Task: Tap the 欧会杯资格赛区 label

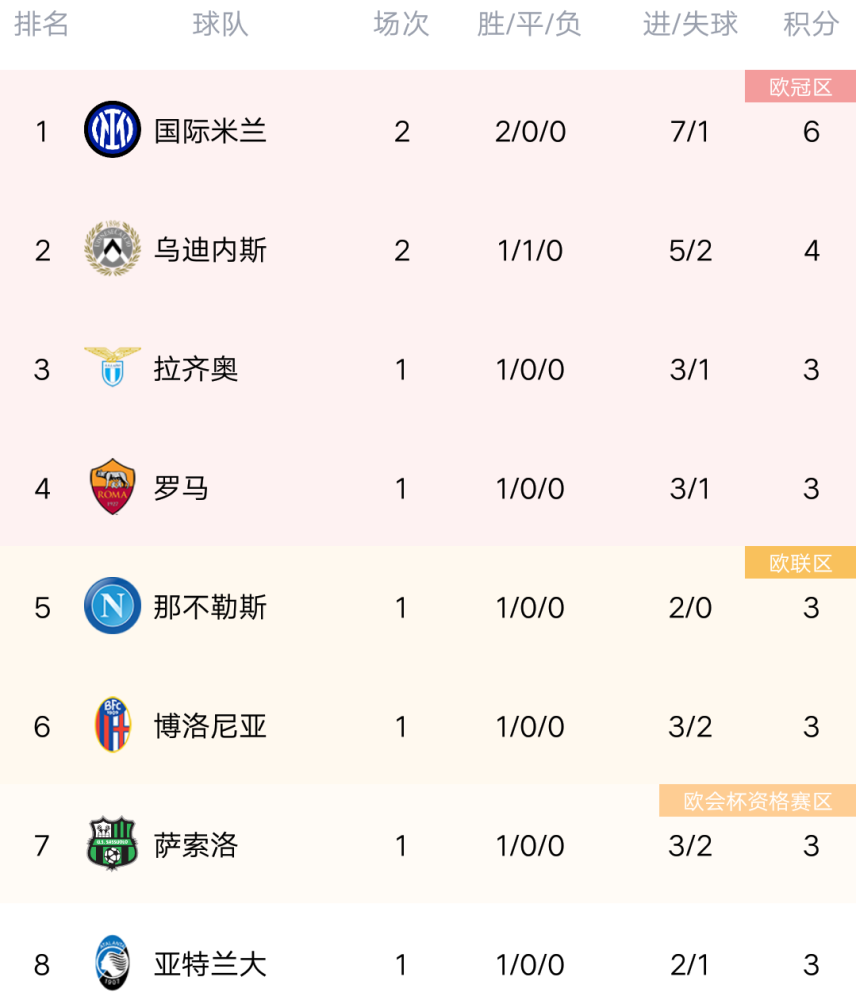Action: pyautogui.click(x=757, y=801)
